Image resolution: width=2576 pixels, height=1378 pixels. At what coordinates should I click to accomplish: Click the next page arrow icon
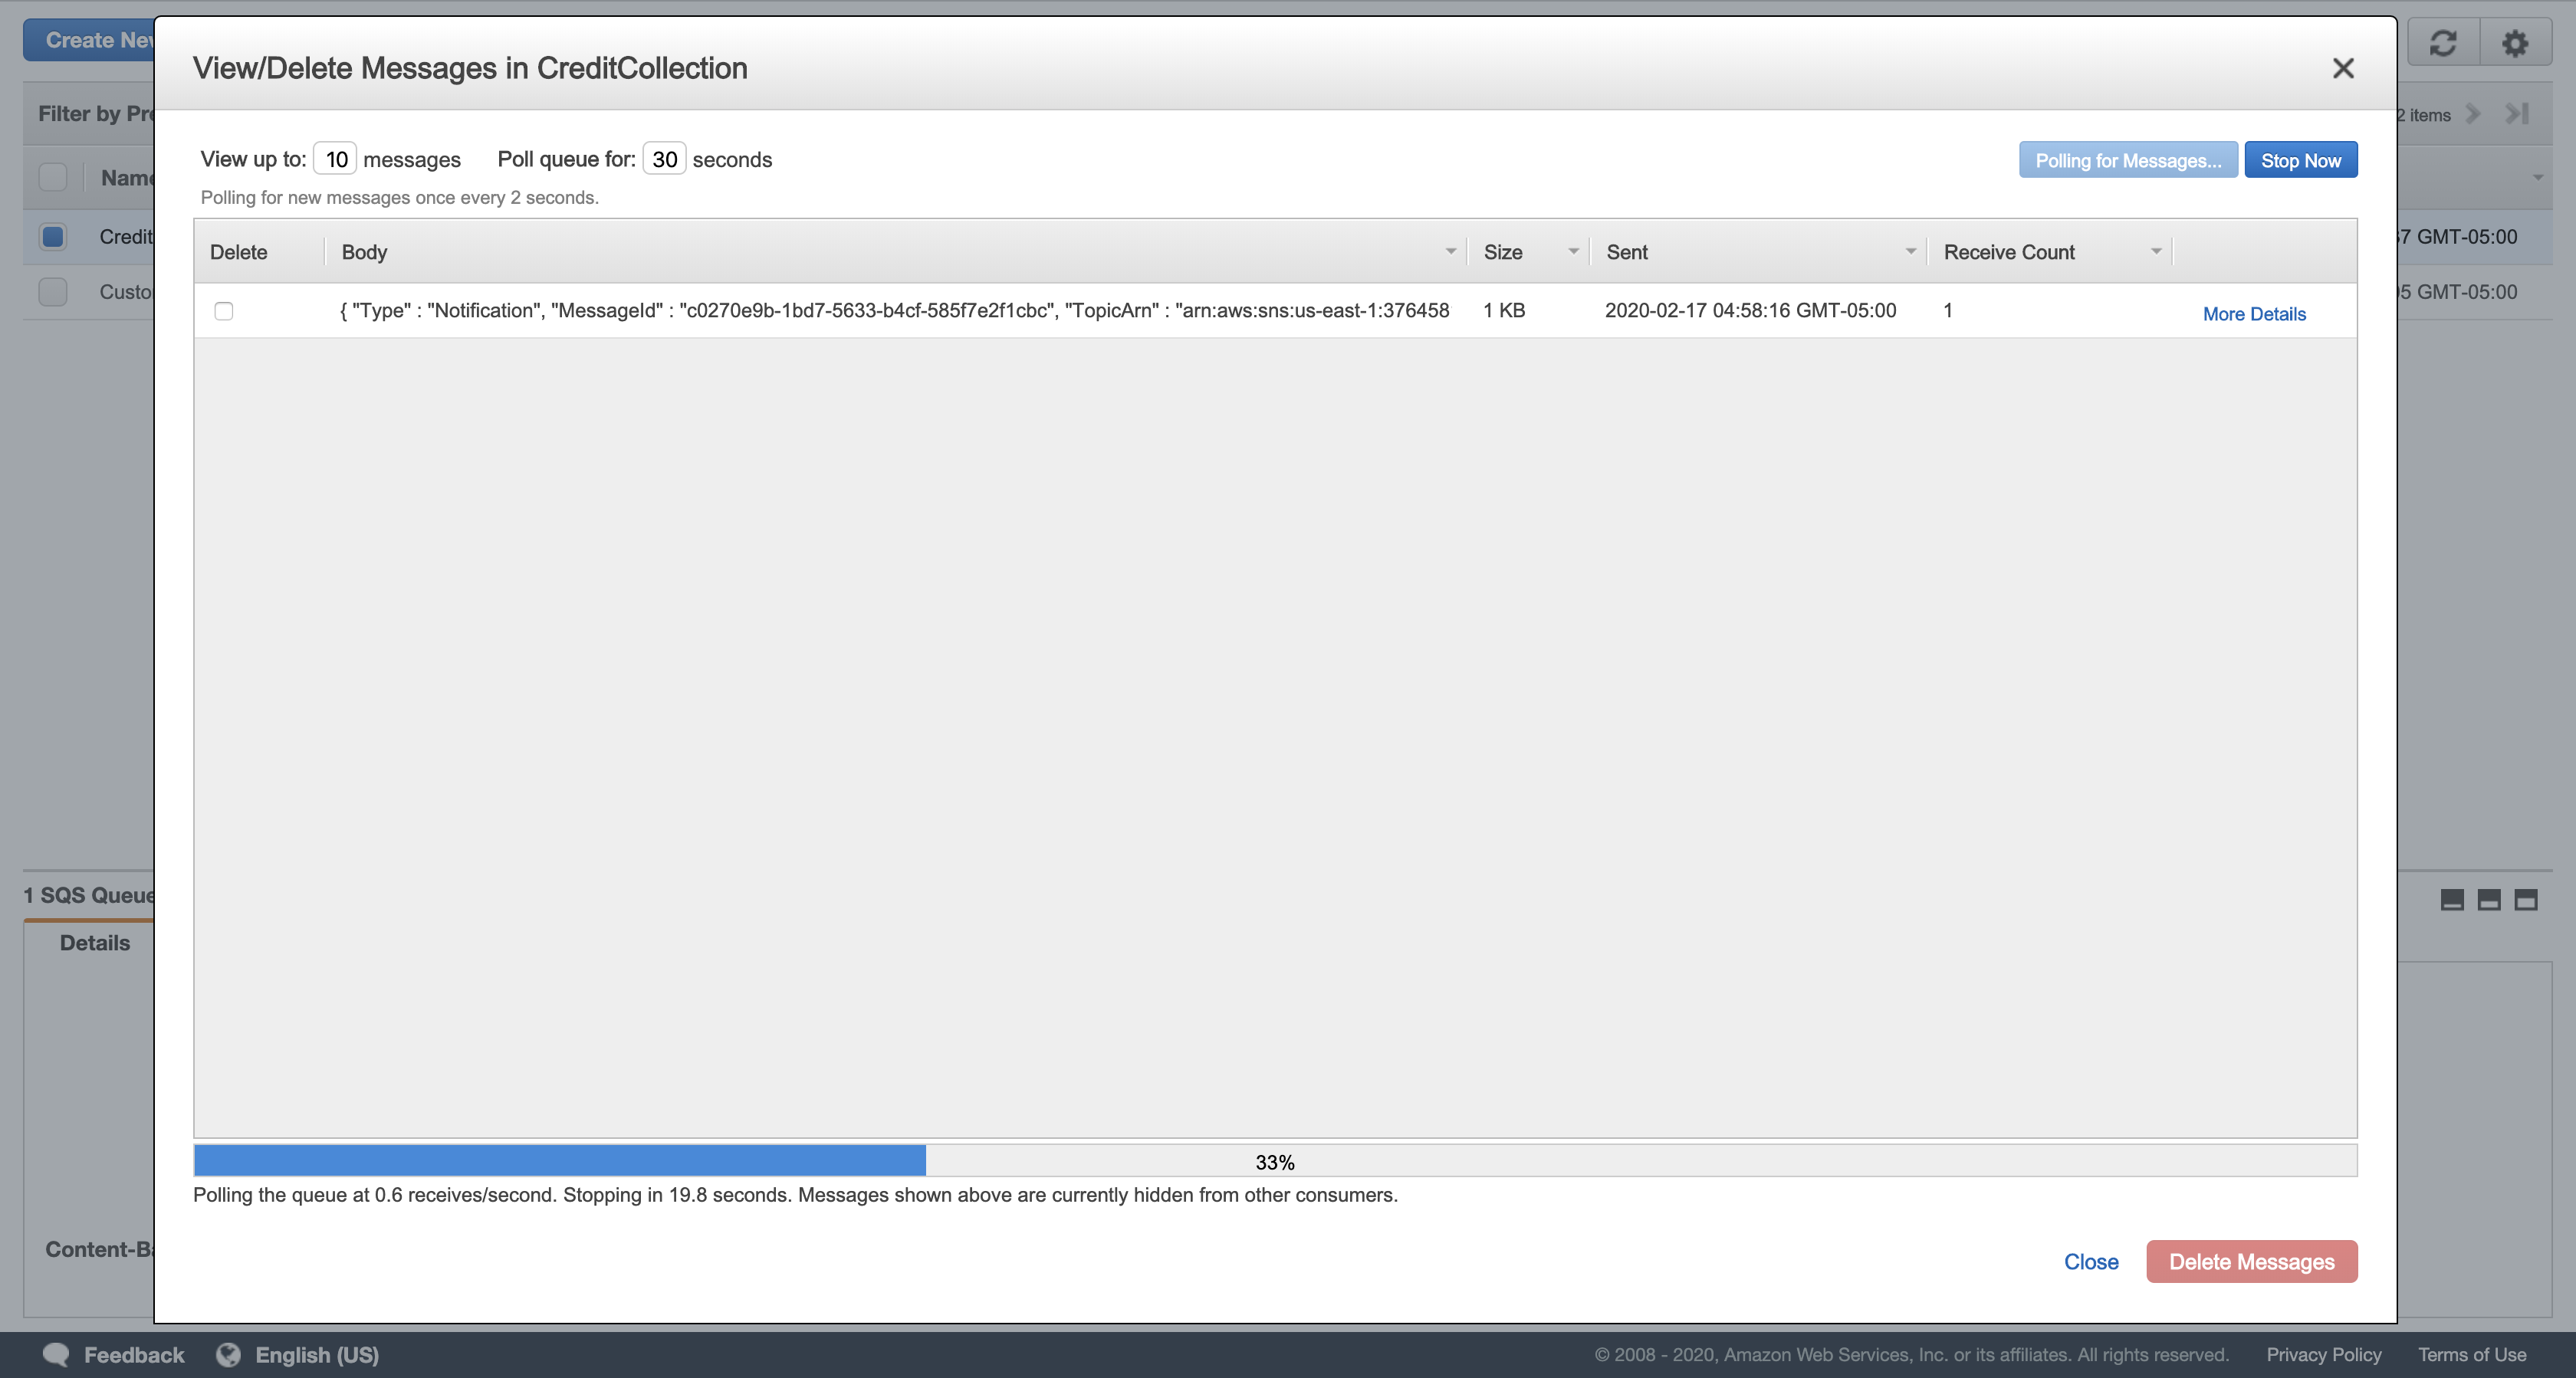tap(2473, 114)
